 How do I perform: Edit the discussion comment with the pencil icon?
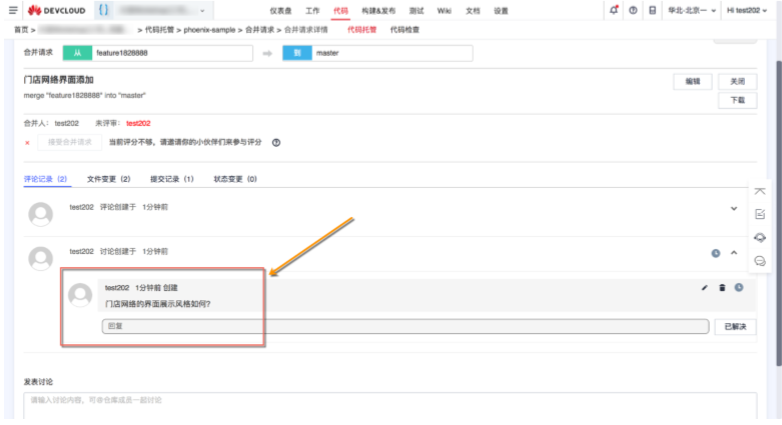tap(705, 288)
